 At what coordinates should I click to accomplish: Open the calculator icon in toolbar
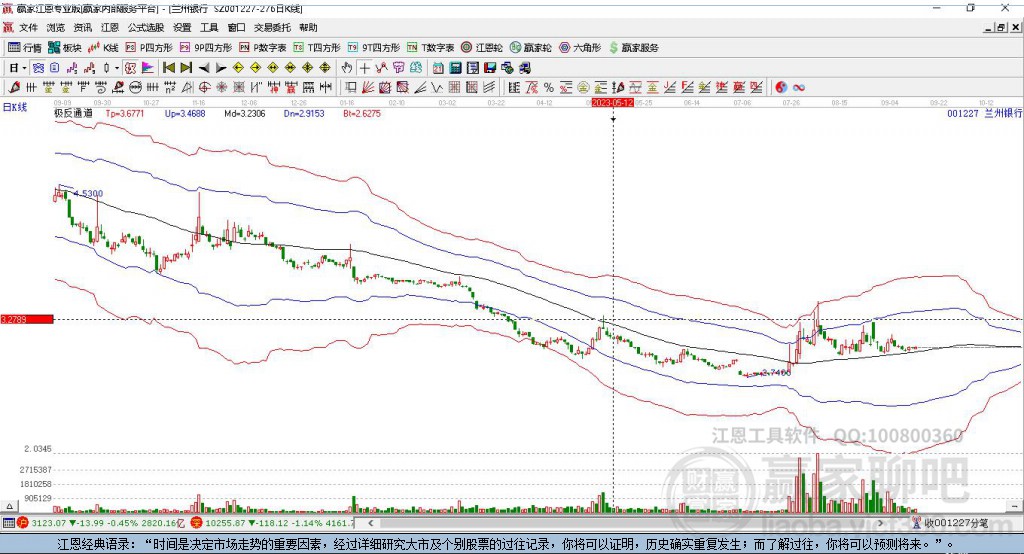click(x=455, y=68)
